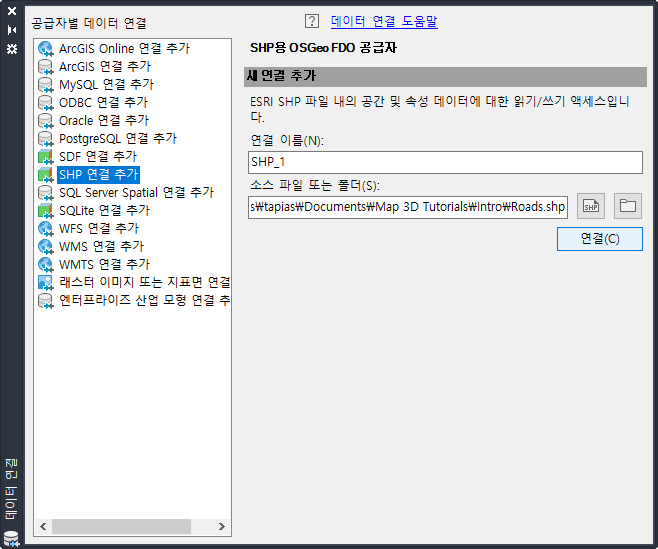
Task: Click the 연결 이름 input field
Action: [445, 162]
